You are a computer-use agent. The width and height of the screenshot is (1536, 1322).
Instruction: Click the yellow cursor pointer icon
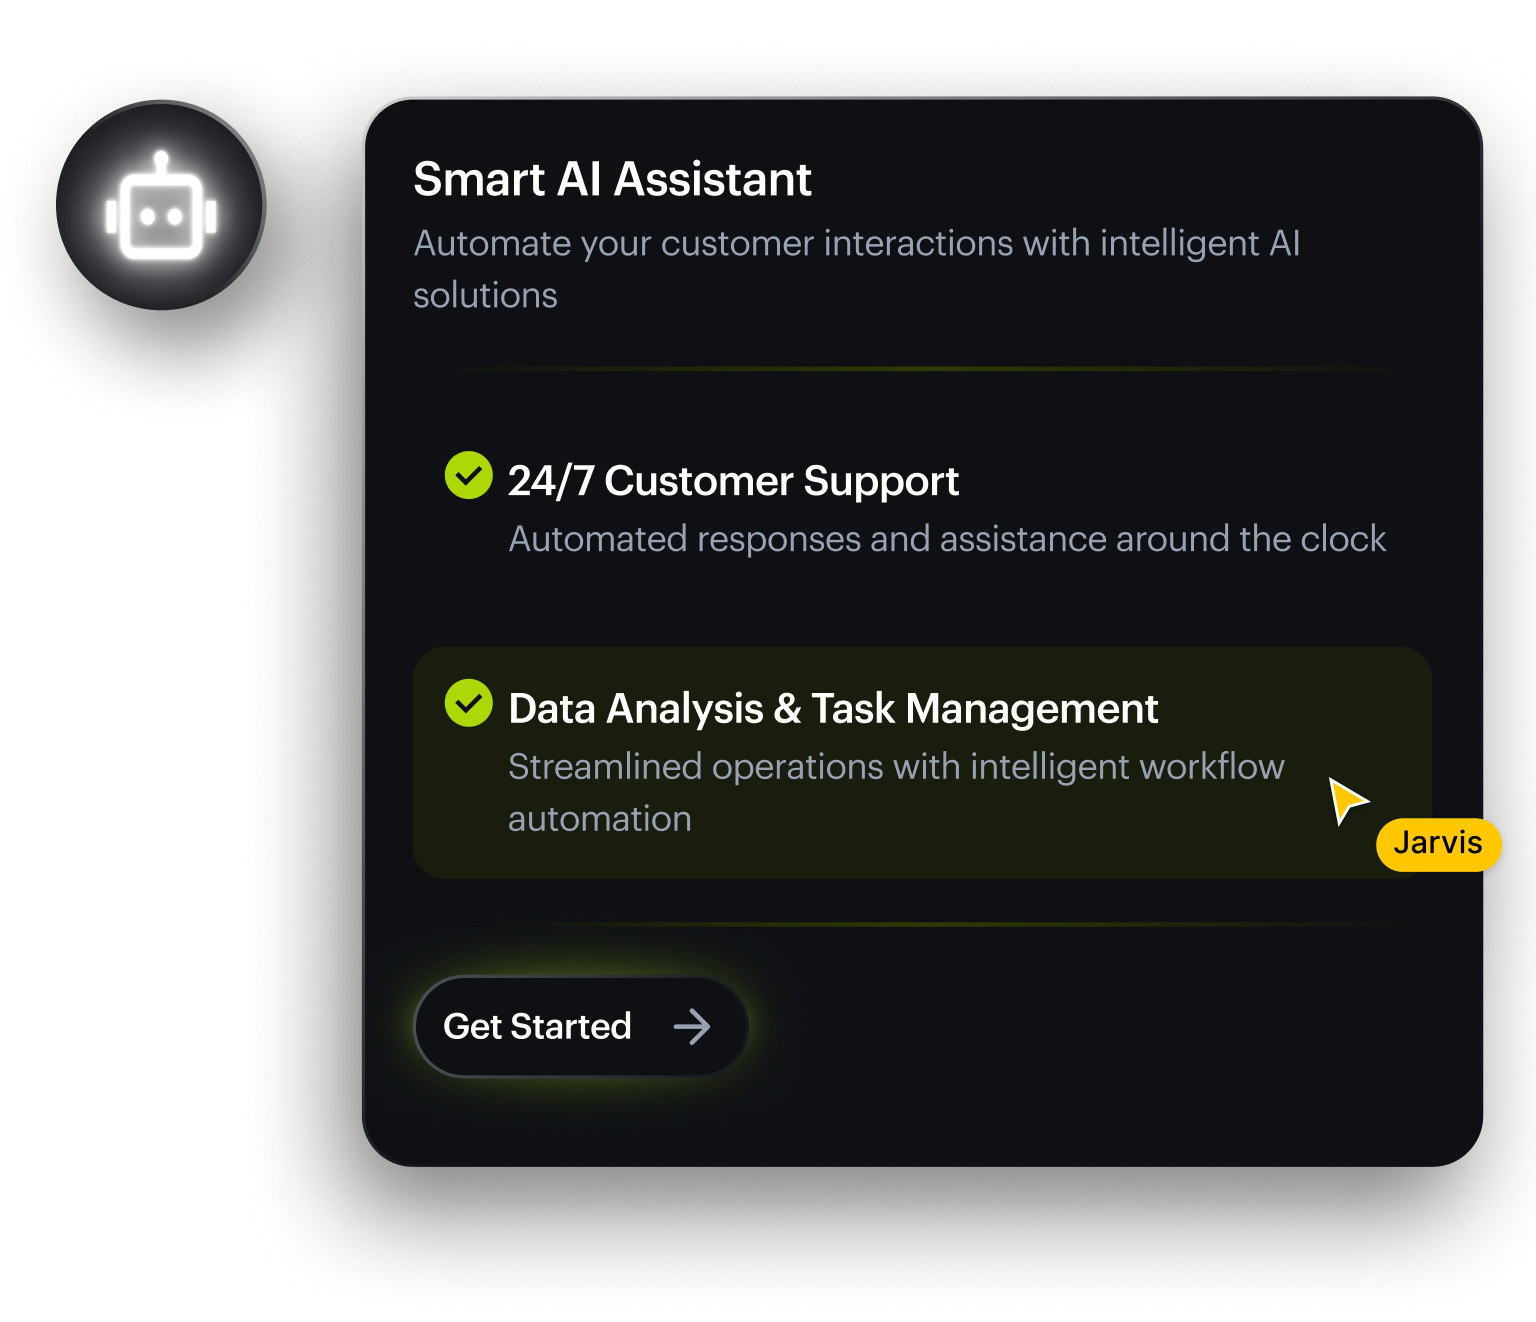tap(1345, 799)
